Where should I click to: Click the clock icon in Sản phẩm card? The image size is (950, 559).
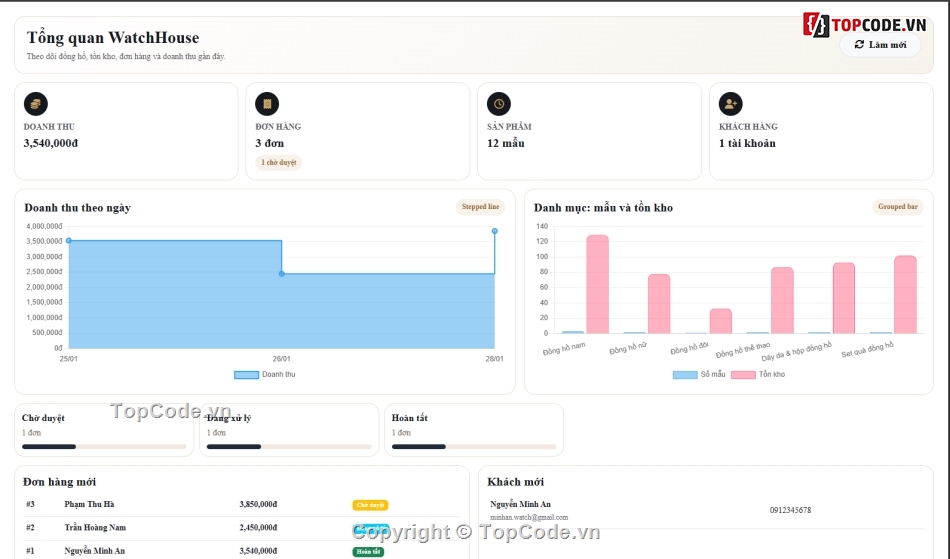[x=499, y=104]
